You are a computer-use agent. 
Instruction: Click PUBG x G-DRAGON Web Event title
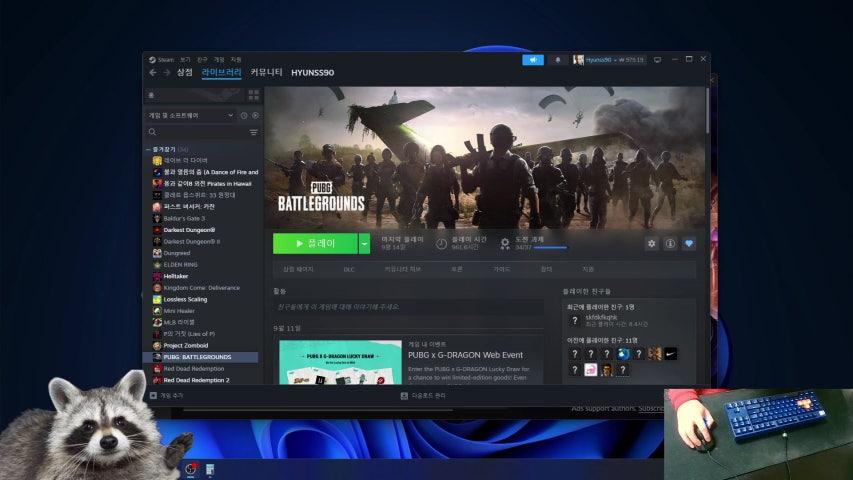pyautogui.click(x=466, y=355)
